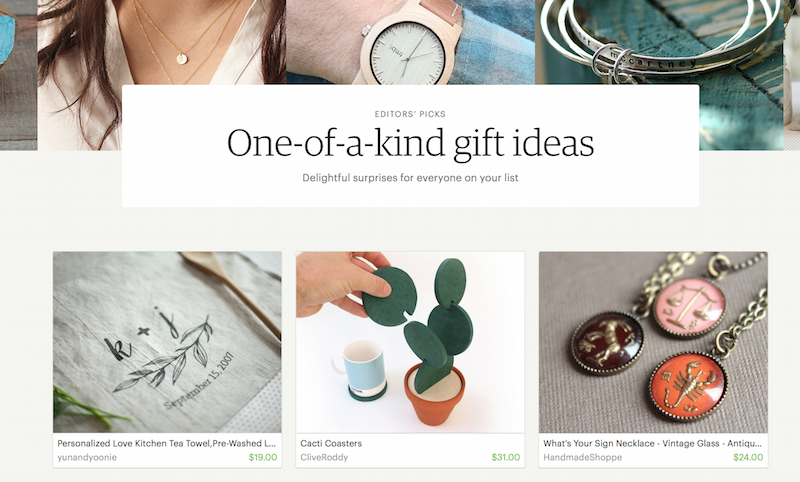Select the wooden watch banner photo

(410, 42)
